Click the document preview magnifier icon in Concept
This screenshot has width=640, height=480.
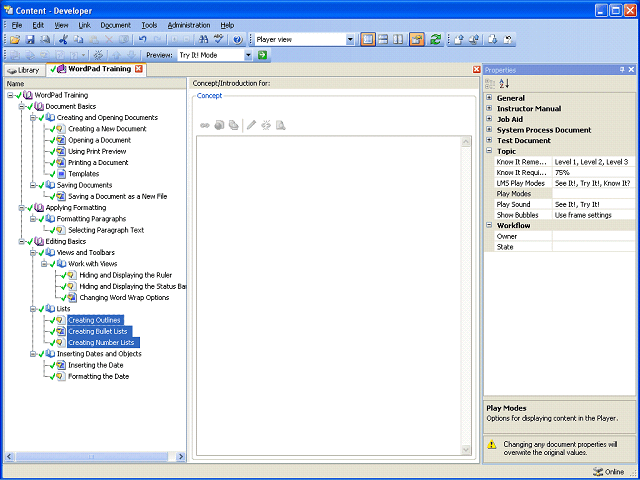coord(280,125)
